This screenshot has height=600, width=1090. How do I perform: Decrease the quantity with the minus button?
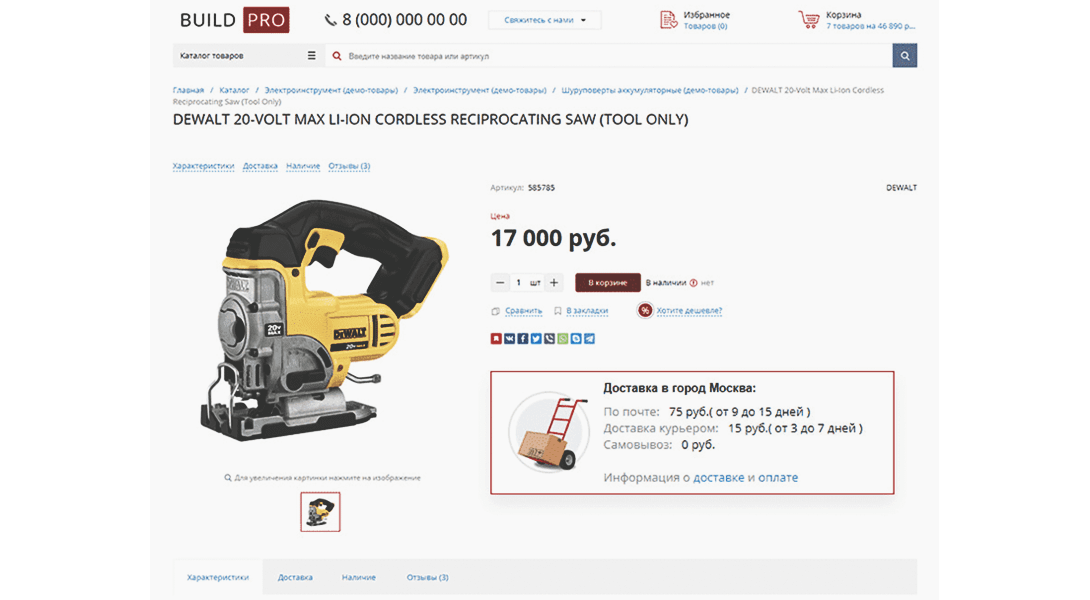click(500, 282)
